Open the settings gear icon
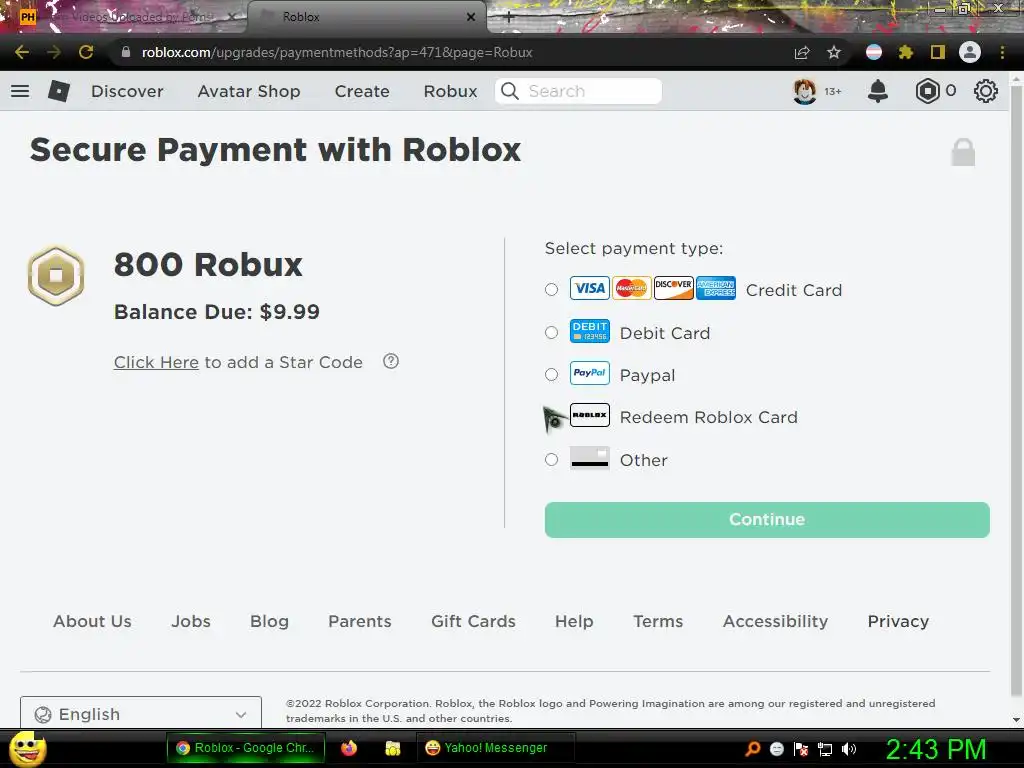 [985, 91]
